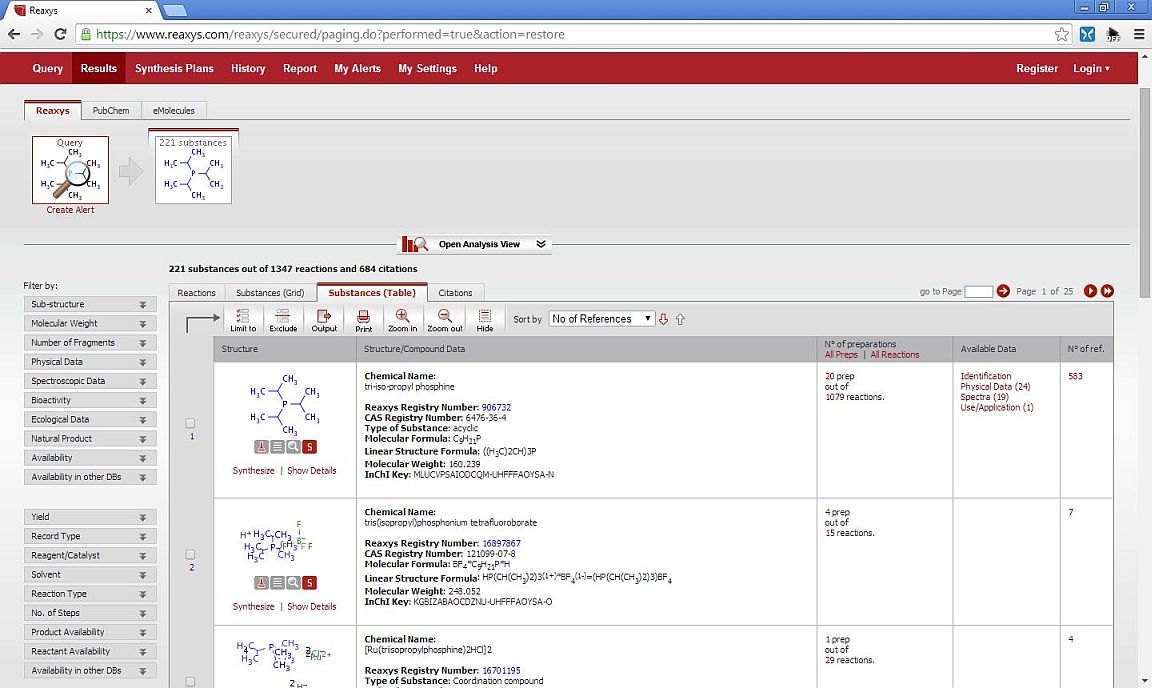
Task: Go back with the browser back arrow
Action: point(13,34)
